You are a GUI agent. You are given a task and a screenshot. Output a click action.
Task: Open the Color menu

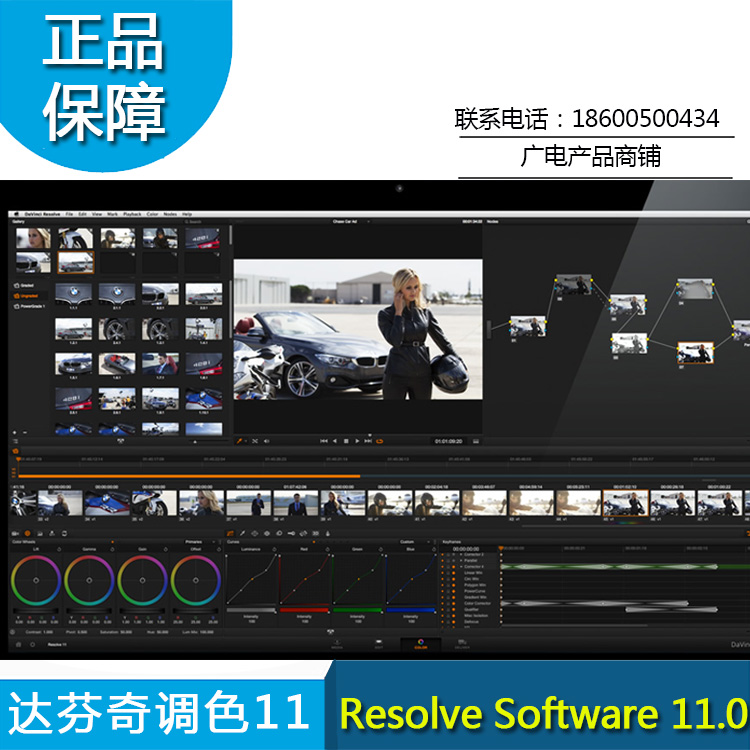tap(152, 214)
